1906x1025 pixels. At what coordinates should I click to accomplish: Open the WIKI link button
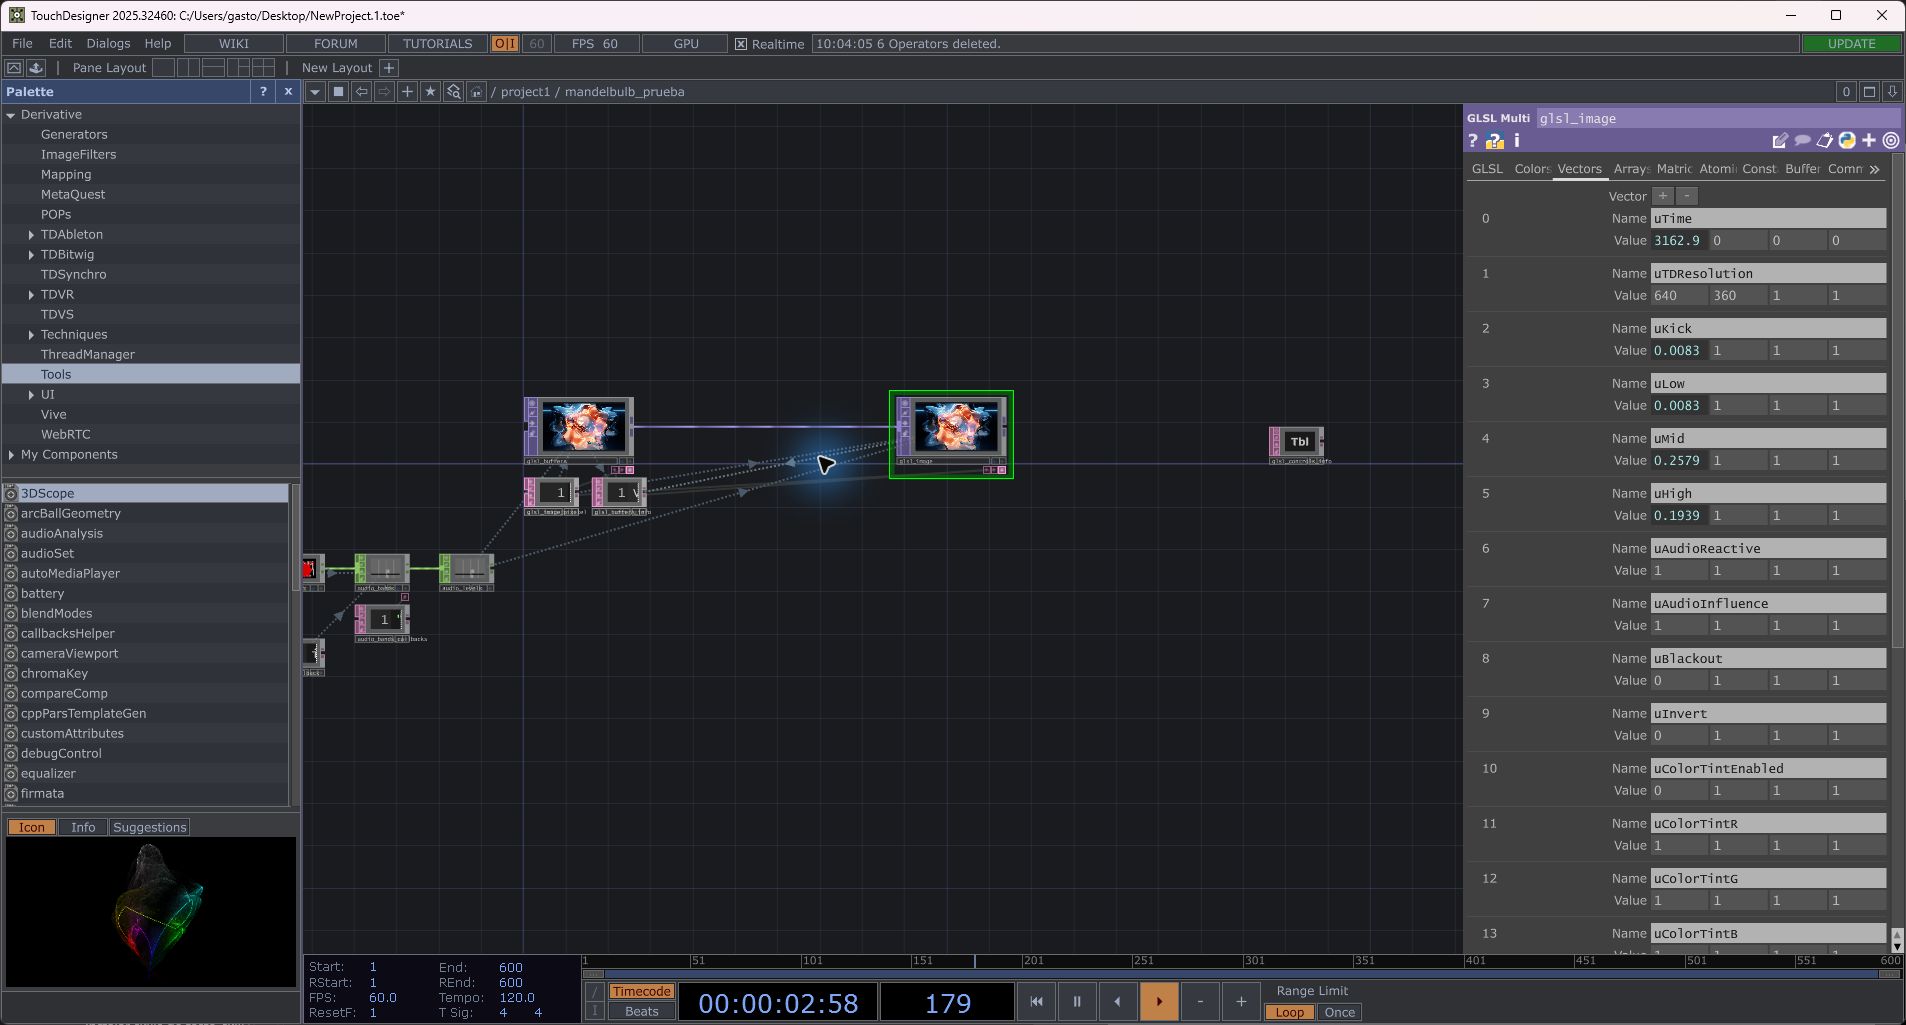click(234, 44)
